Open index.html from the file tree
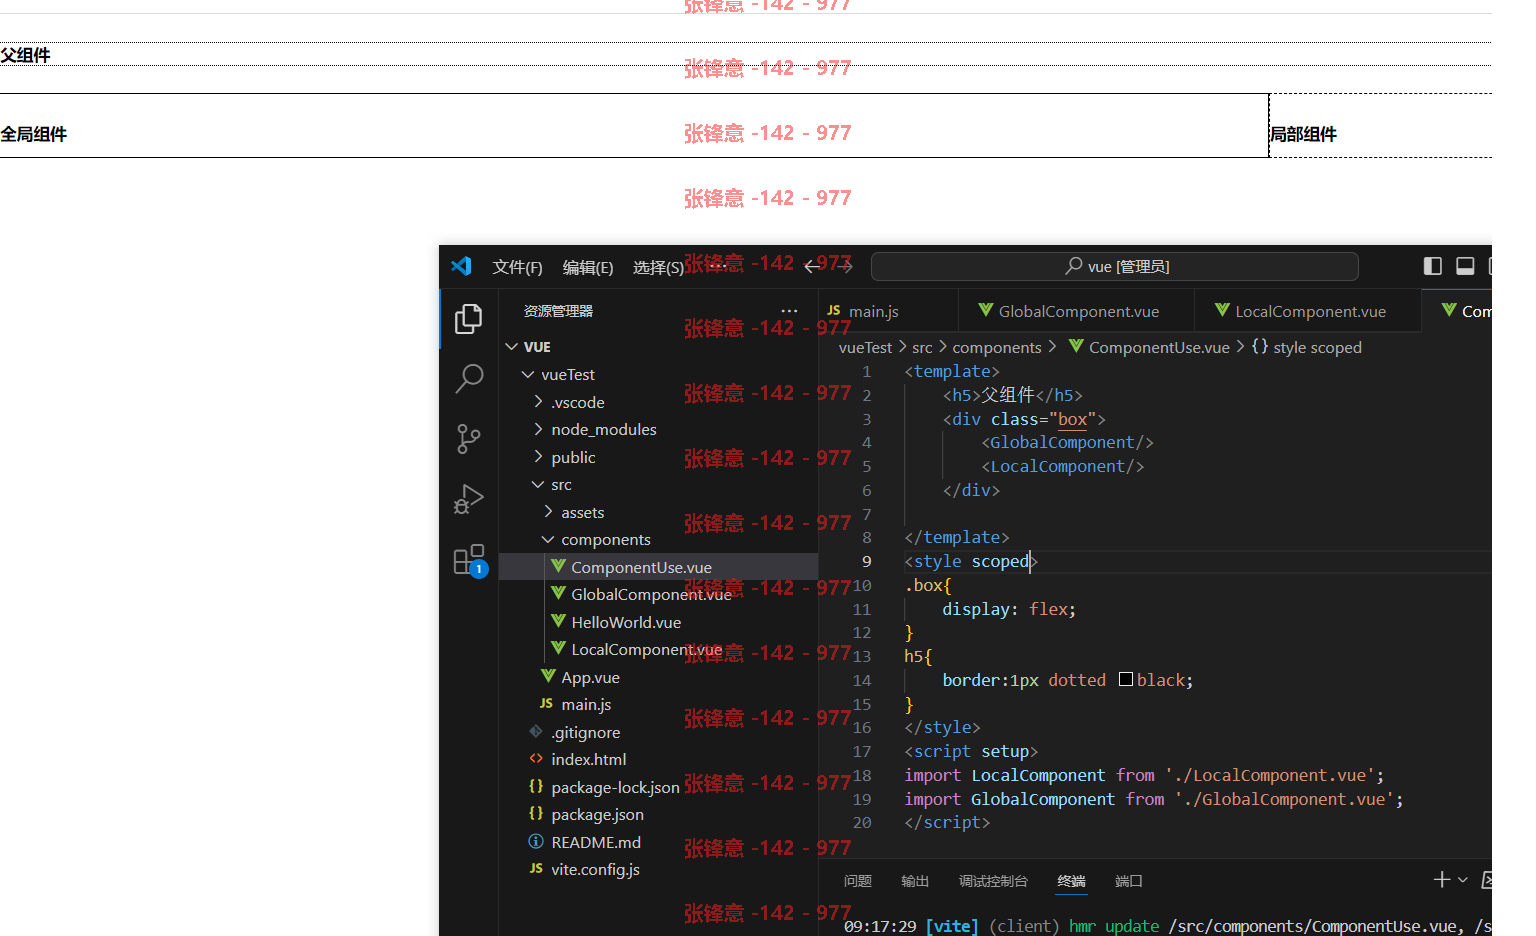 (588, 760)
